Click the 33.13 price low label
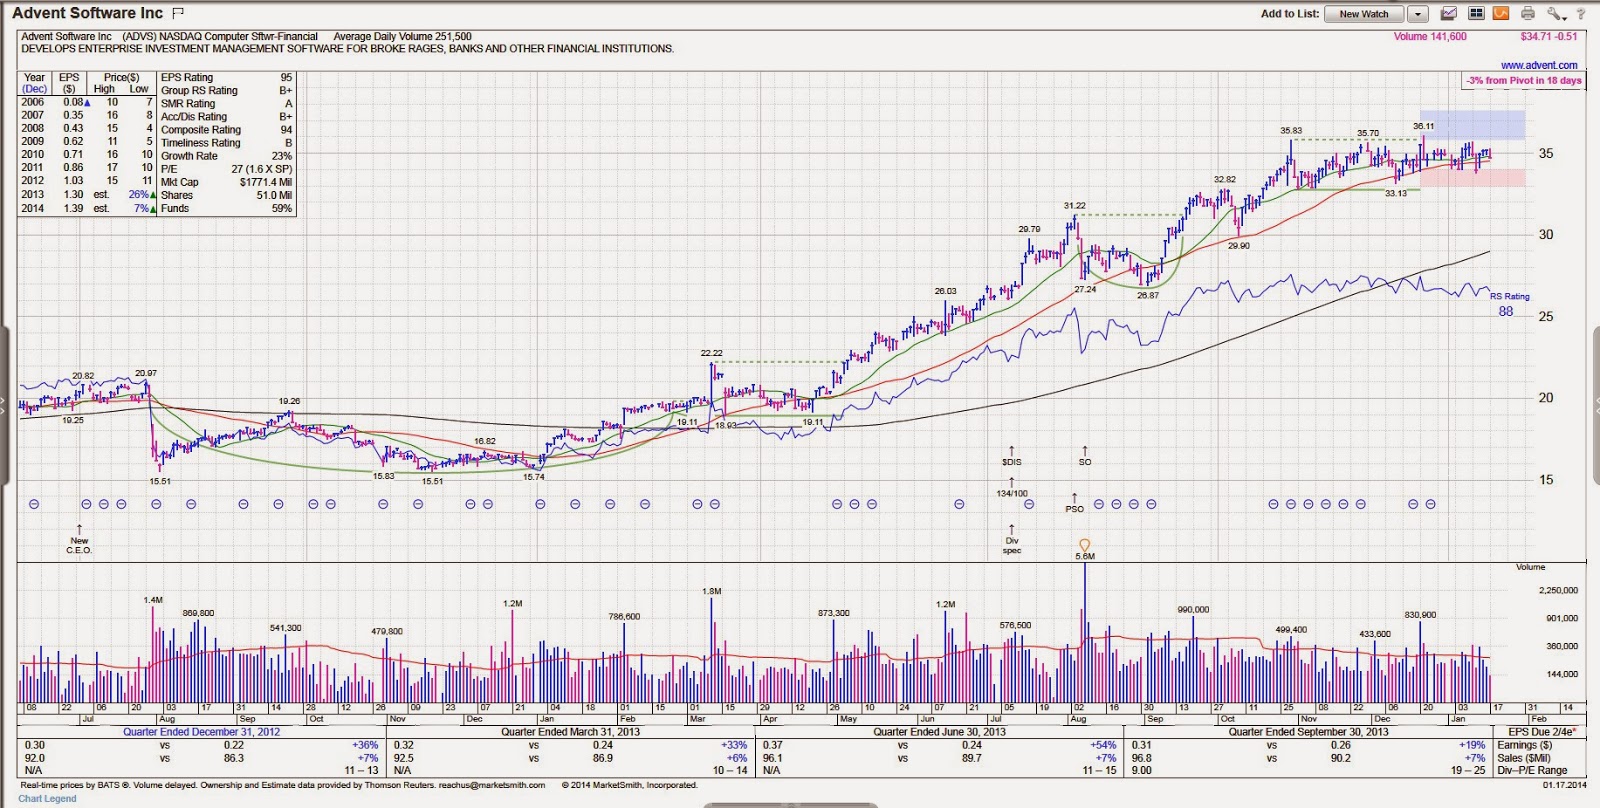 point(1396,193)
